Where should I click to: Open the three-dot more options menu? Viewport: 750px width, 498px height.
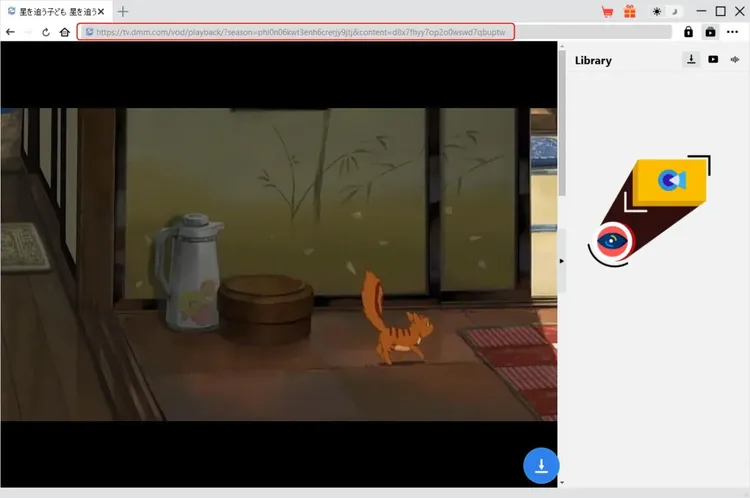[733, 32]
